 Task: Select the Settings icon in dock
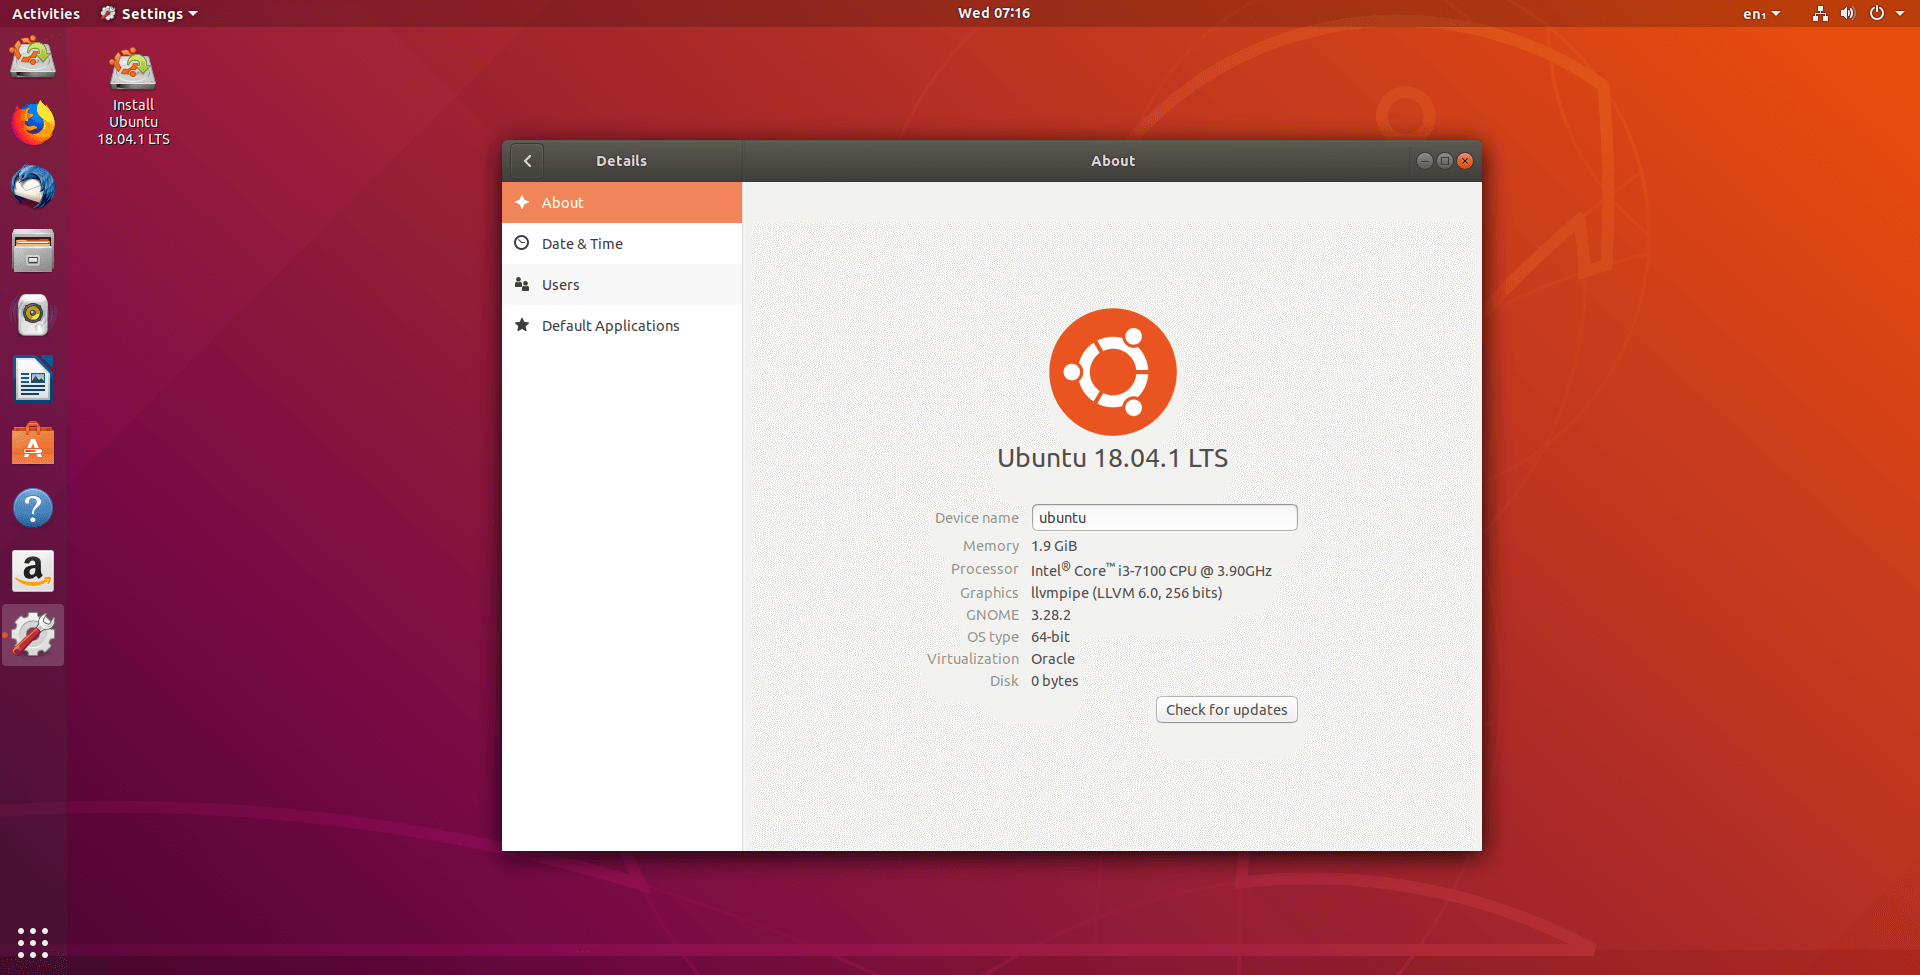(x=33, y=635)
